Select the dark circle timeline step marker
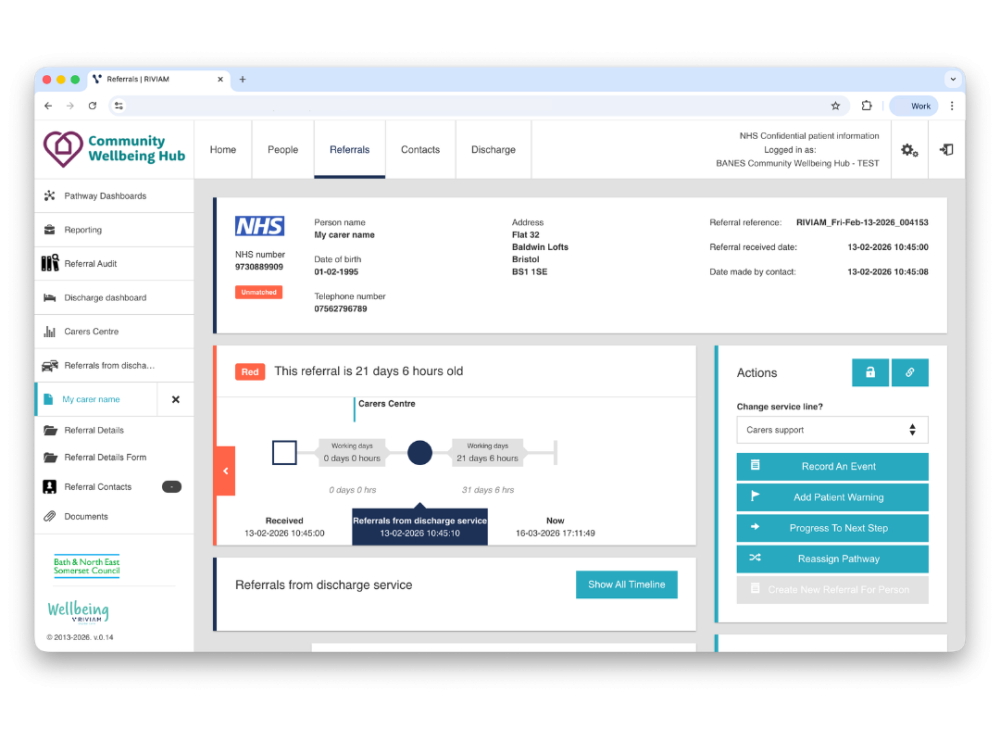This screenshot has height=741, width=1000. pyautogui.click(x=420, y=453)
